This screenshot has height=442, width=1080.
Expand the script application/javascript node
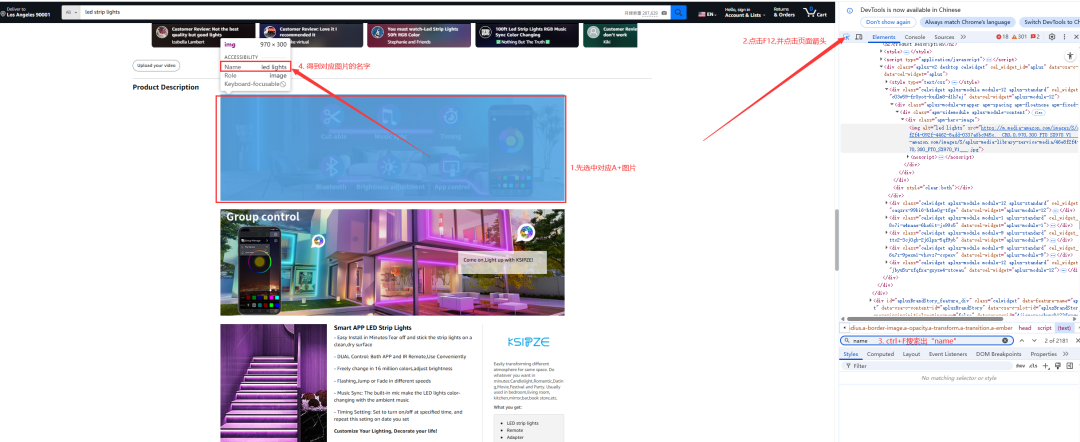[x=882, y=59]
